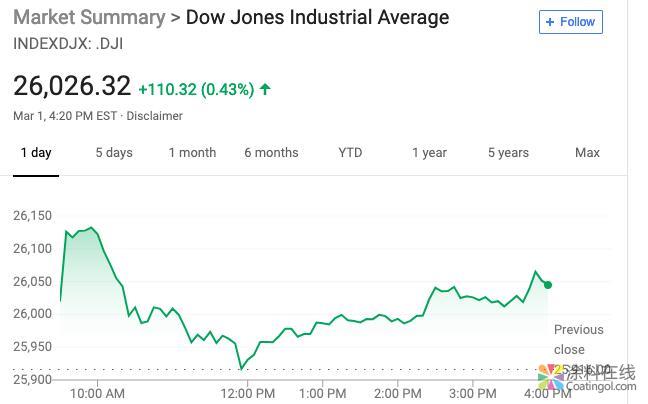Switch to the YTD view

pos(350,153)
